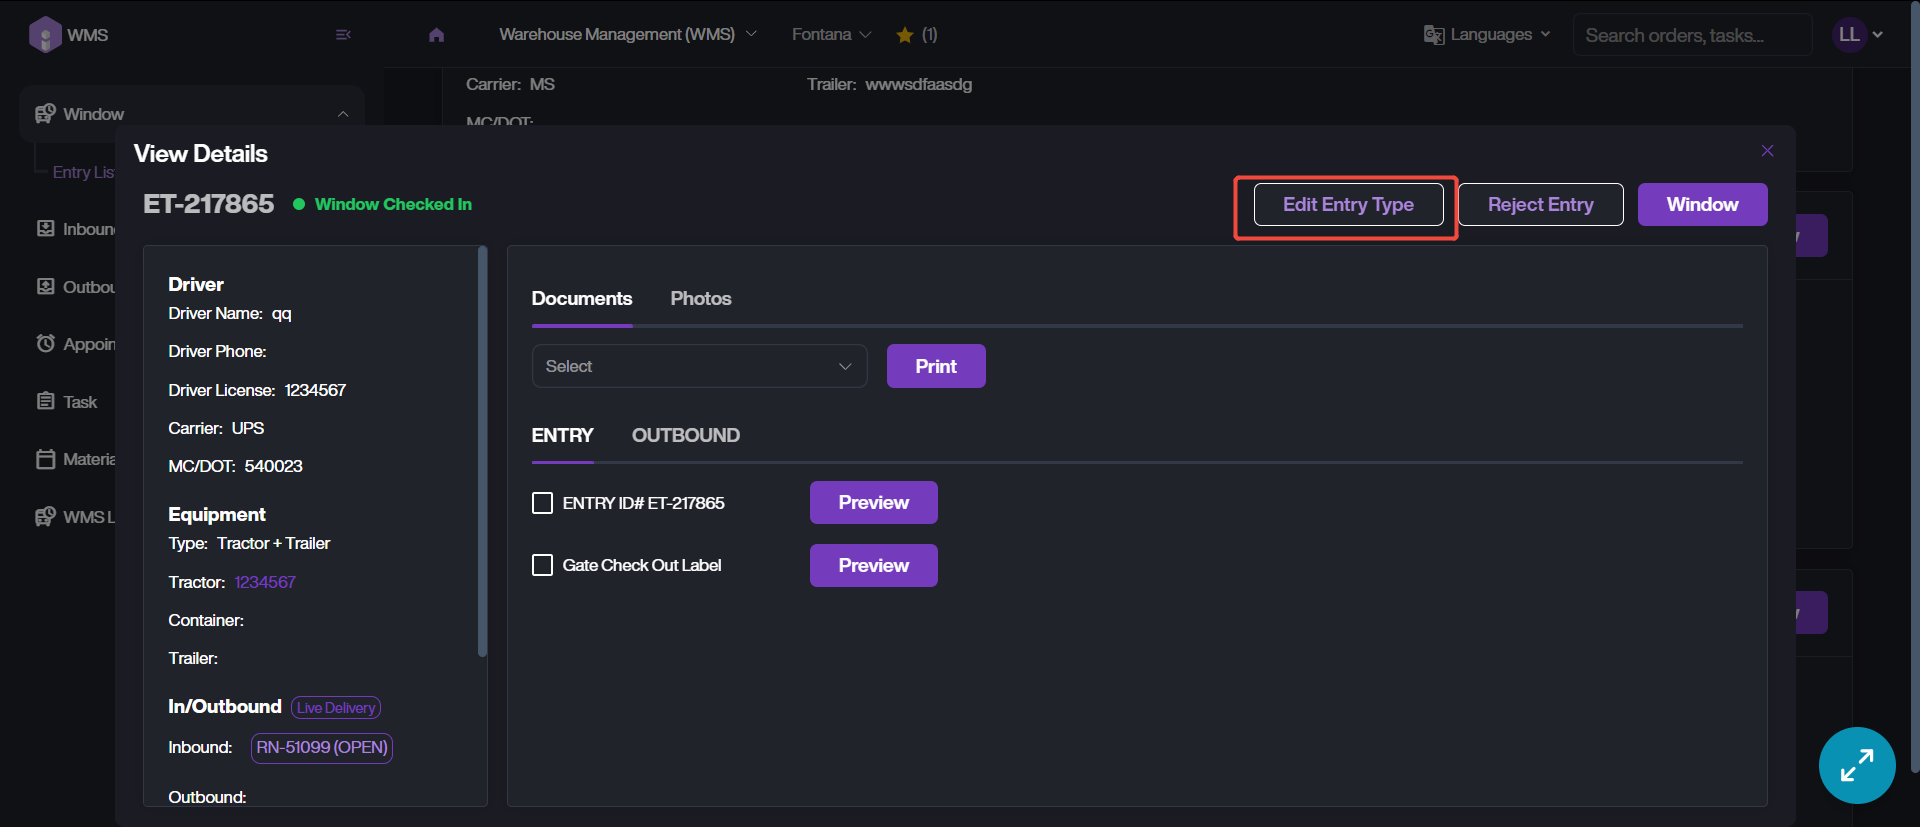Switch to the OUTBOUND tab
This screenshot has height=827, width=1920.
tap(685, 436)
